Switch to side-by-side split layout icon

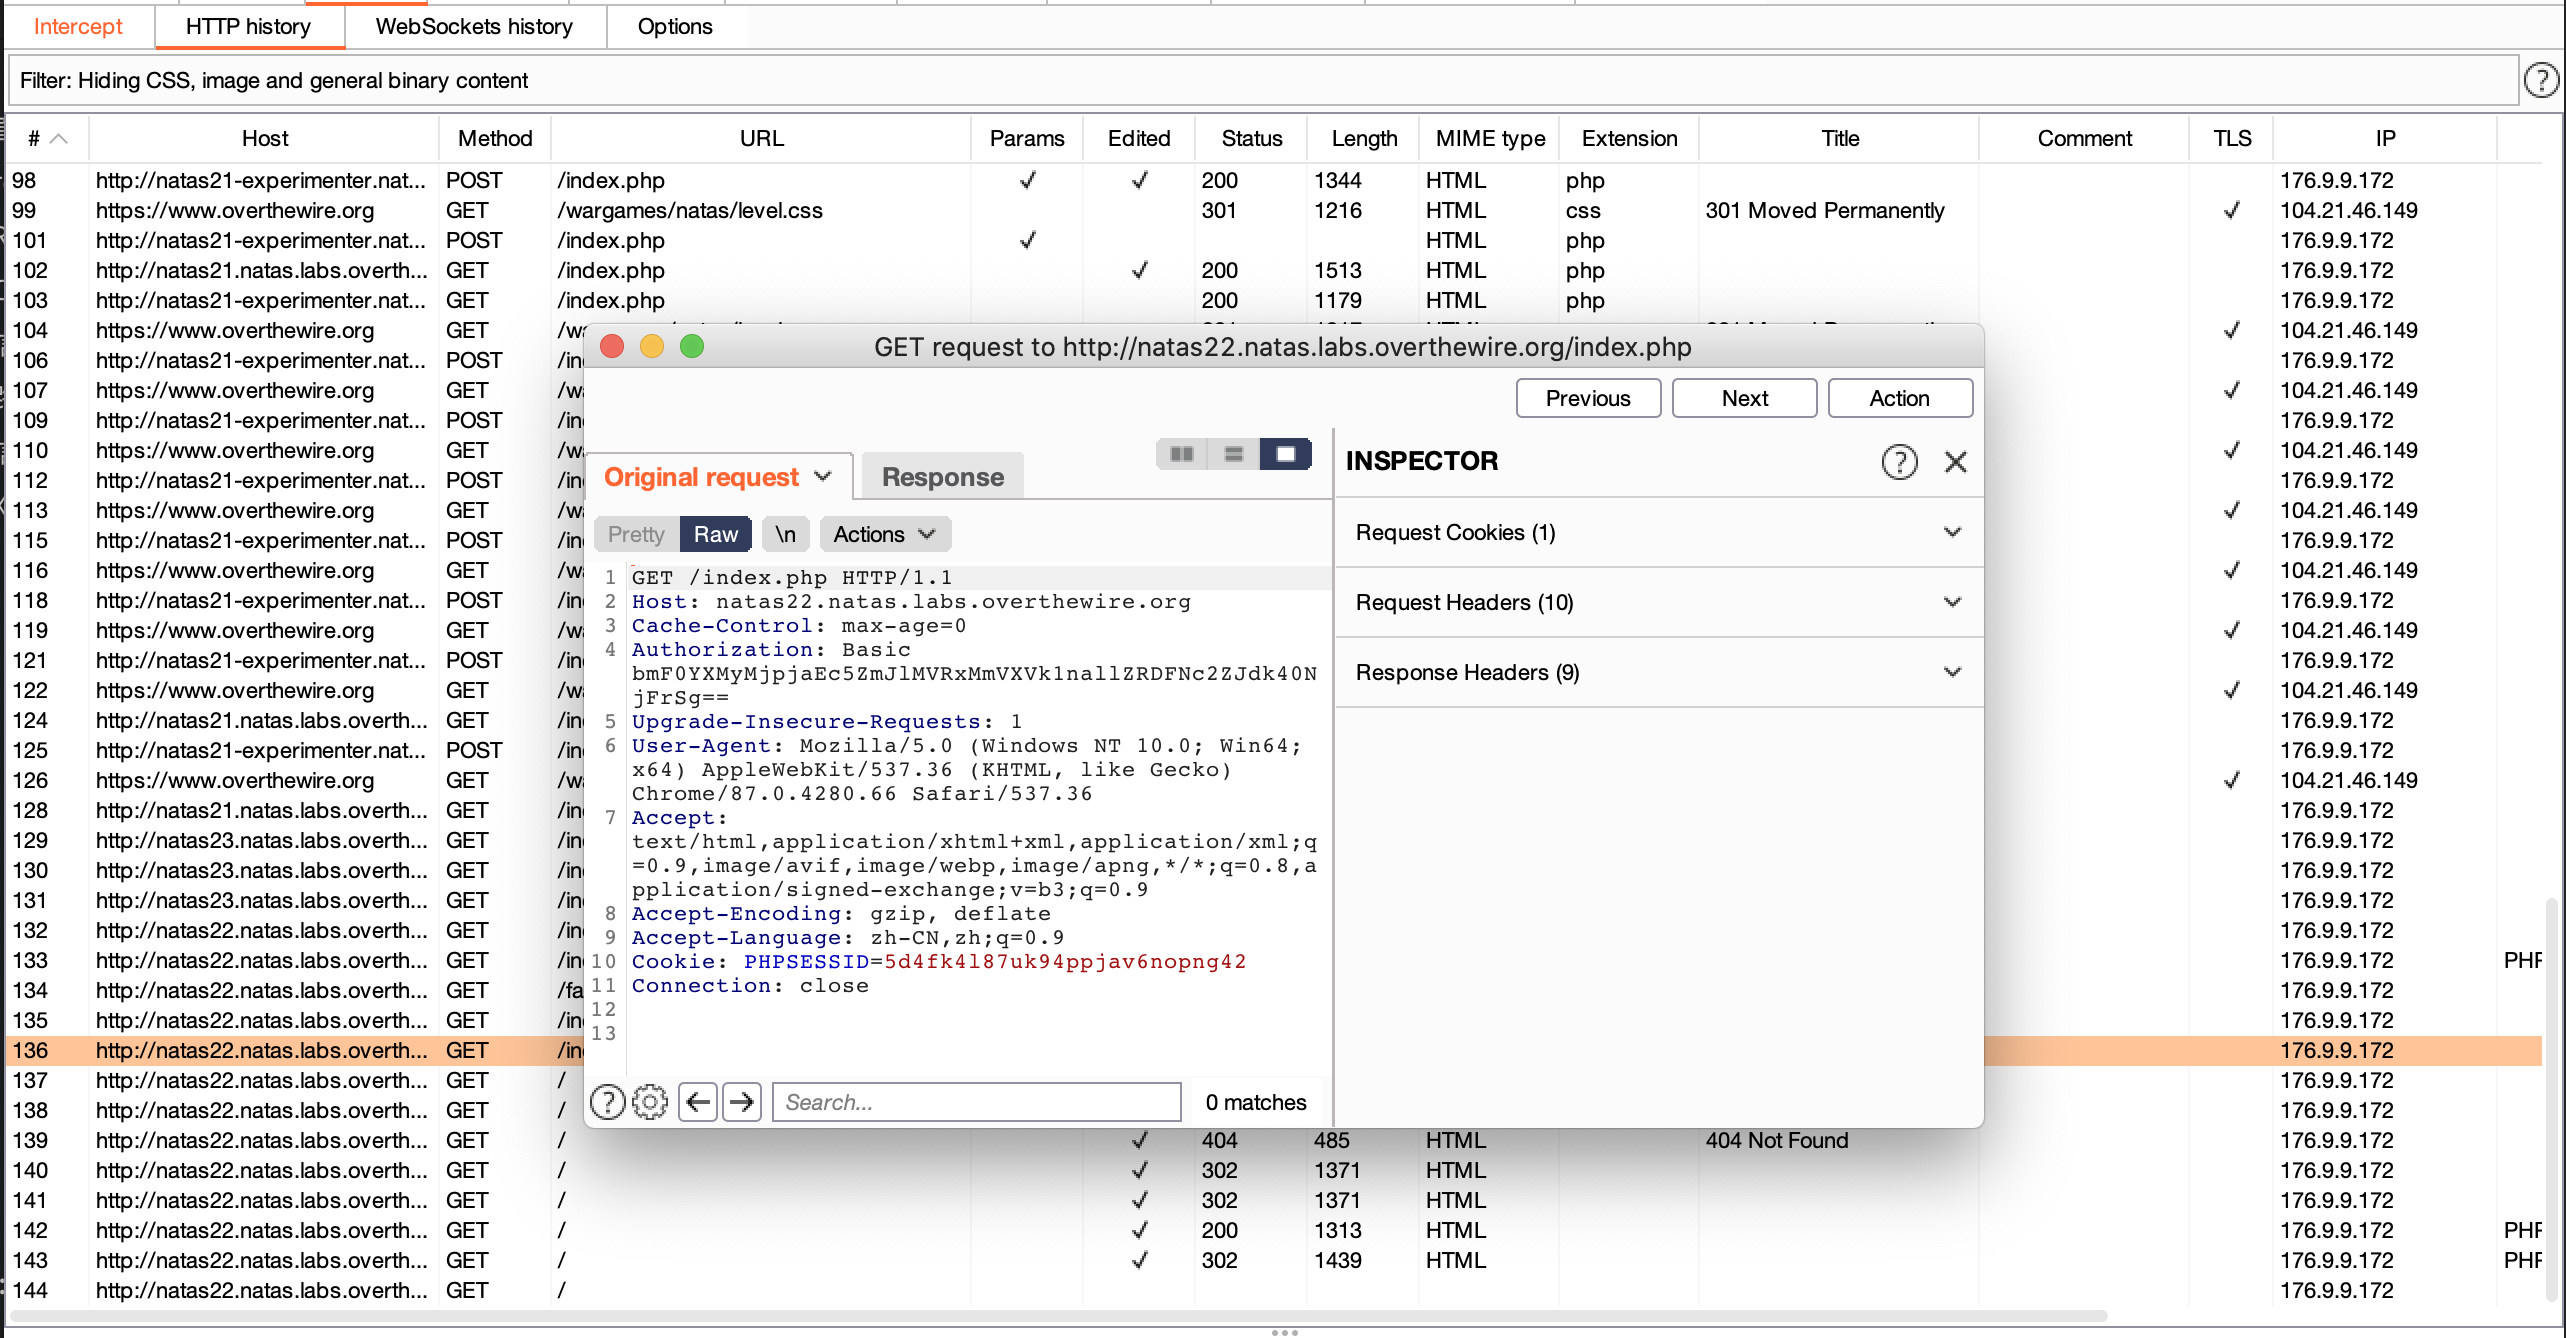1182,454
